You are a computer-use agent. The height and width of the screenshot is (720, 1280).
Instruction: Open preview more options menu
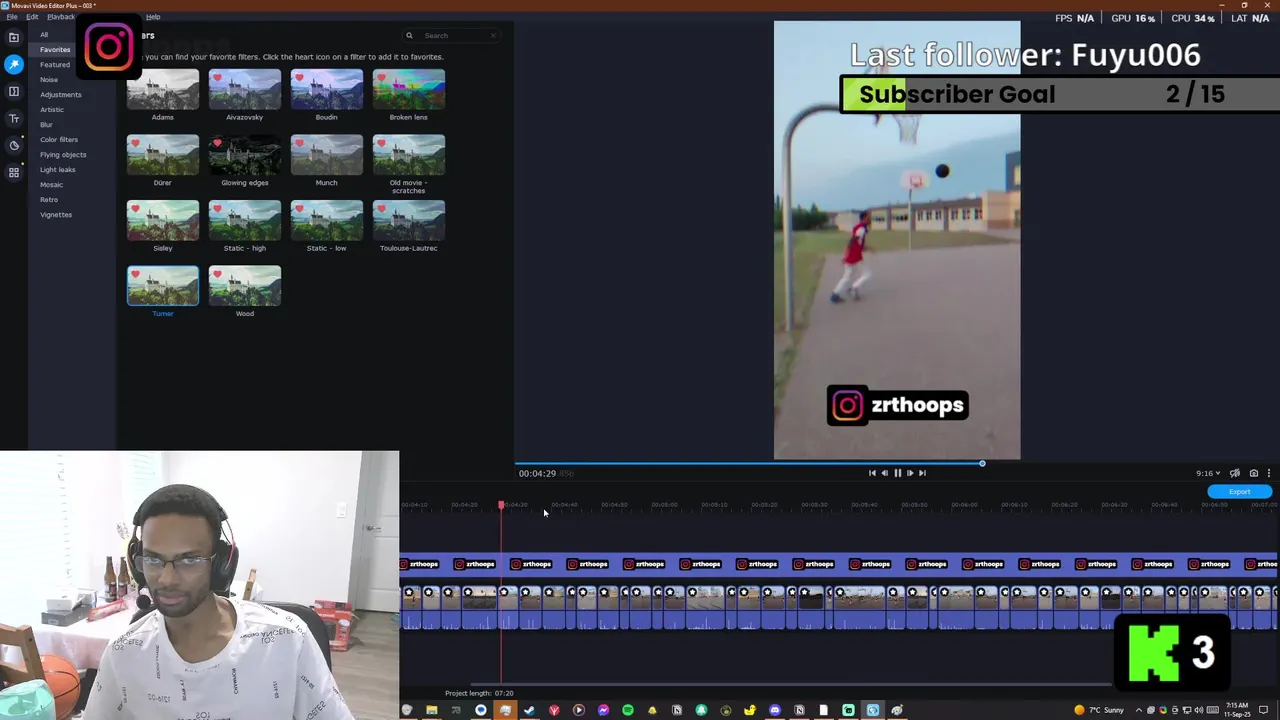pyautogui.click(x=1269, y=473)
